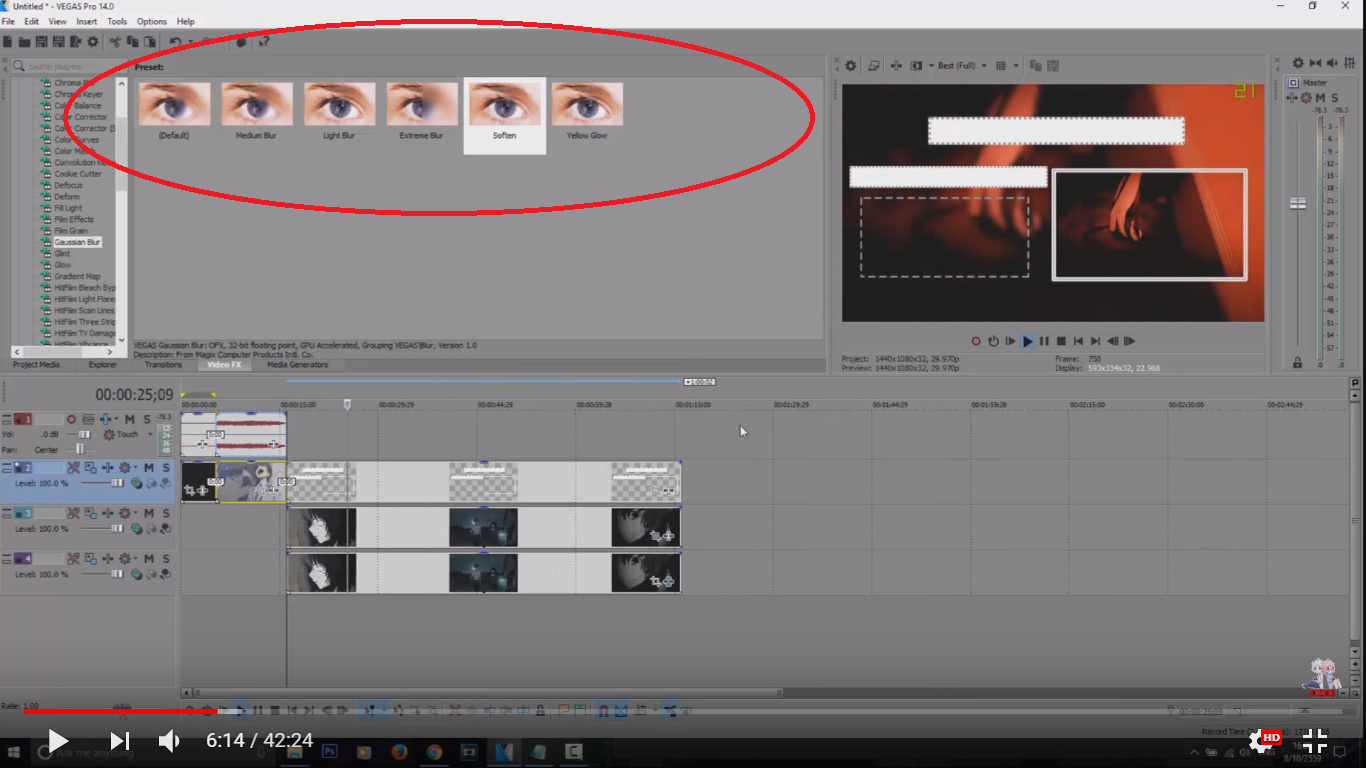Mute video track 2
The image size is (1366, 768).
(149, 467)
